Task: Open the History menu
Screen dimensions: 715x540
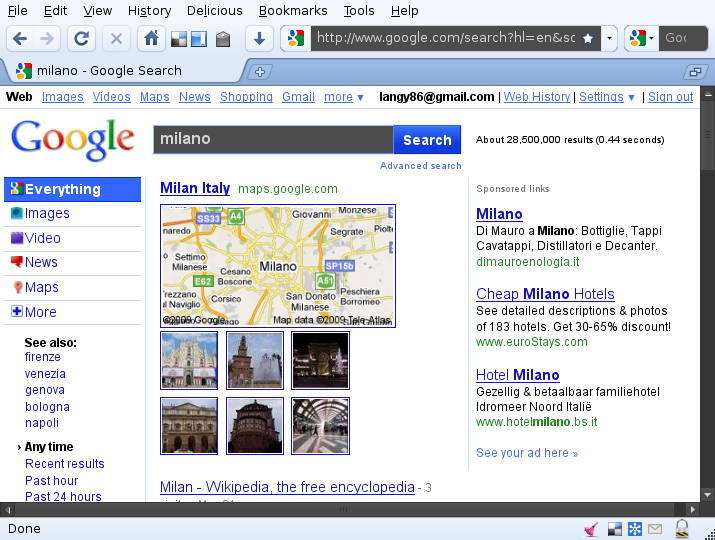Action: 150,10
